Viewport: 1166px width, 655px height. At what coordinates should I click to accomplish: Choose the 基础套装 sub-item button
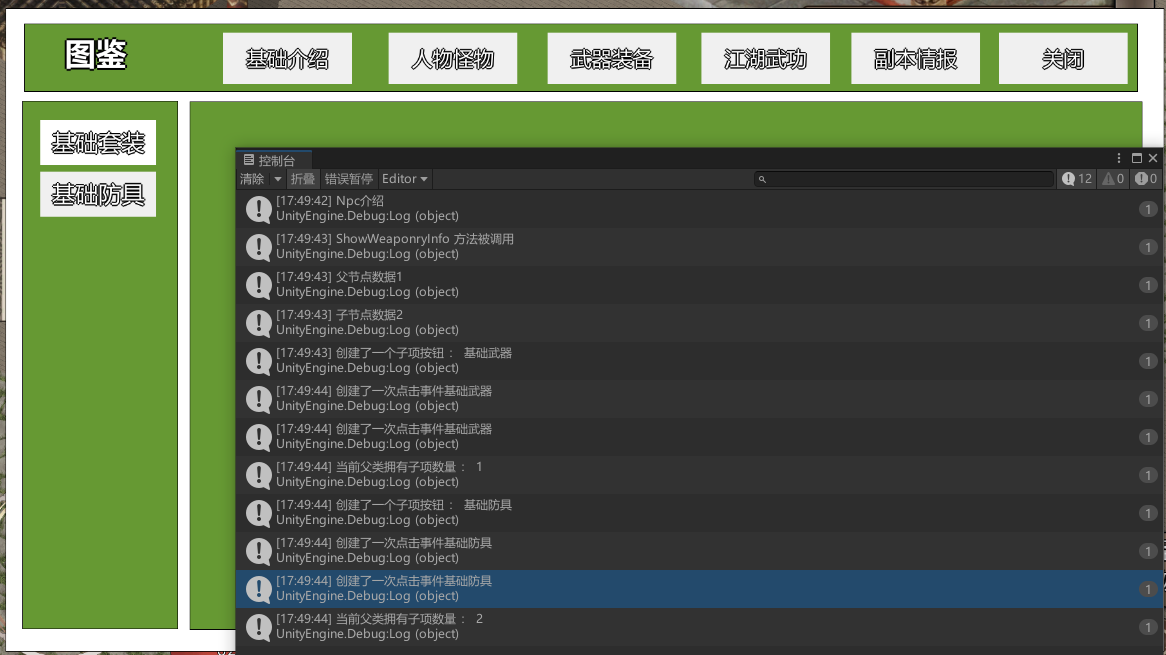click(98, 142)
